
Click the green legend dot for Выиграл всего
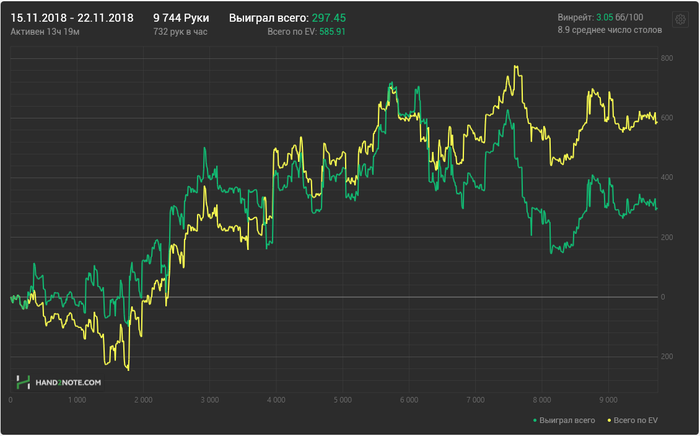point(536,419)
